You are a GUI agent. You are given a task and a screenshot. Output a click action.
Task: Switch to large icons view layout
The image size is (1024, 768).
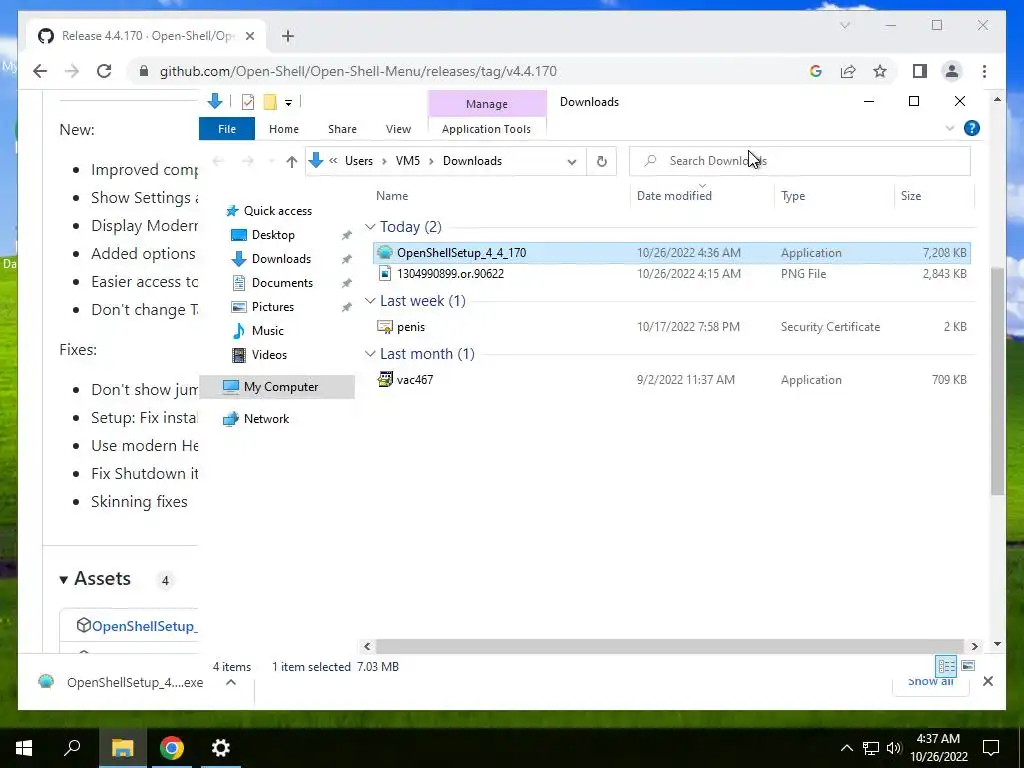pyautogui.click(x=968, y=665)
